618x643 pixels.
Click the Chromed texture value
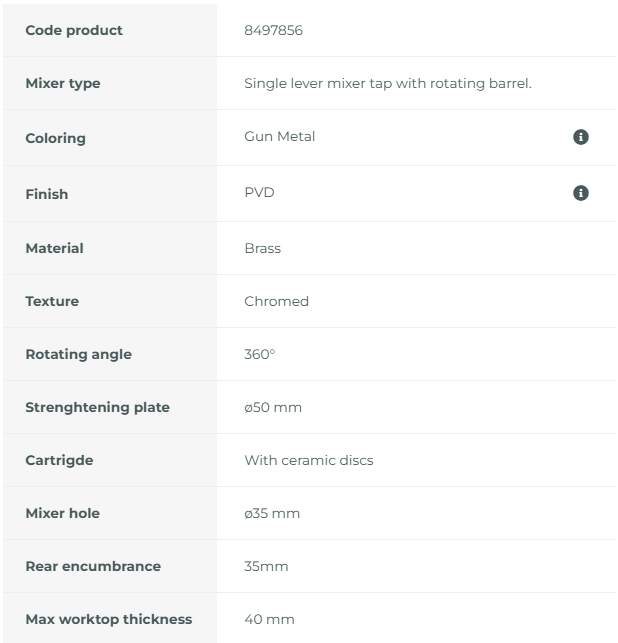coord(276,301)
